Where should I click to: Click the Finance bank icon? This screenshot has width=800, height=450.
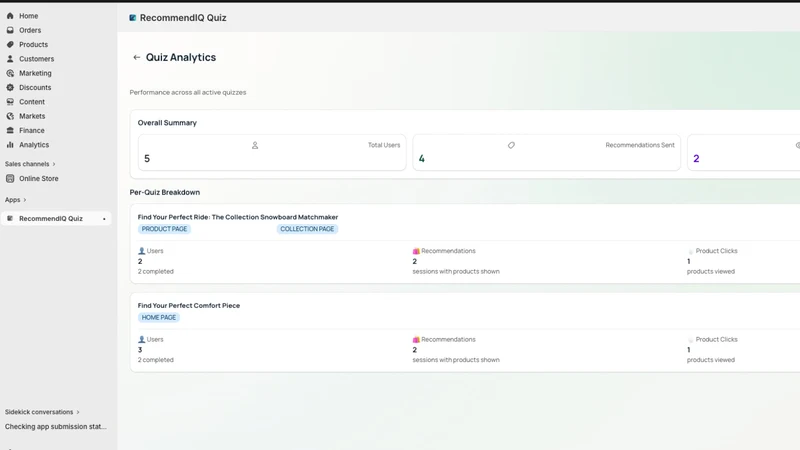(x=10, y=130)
